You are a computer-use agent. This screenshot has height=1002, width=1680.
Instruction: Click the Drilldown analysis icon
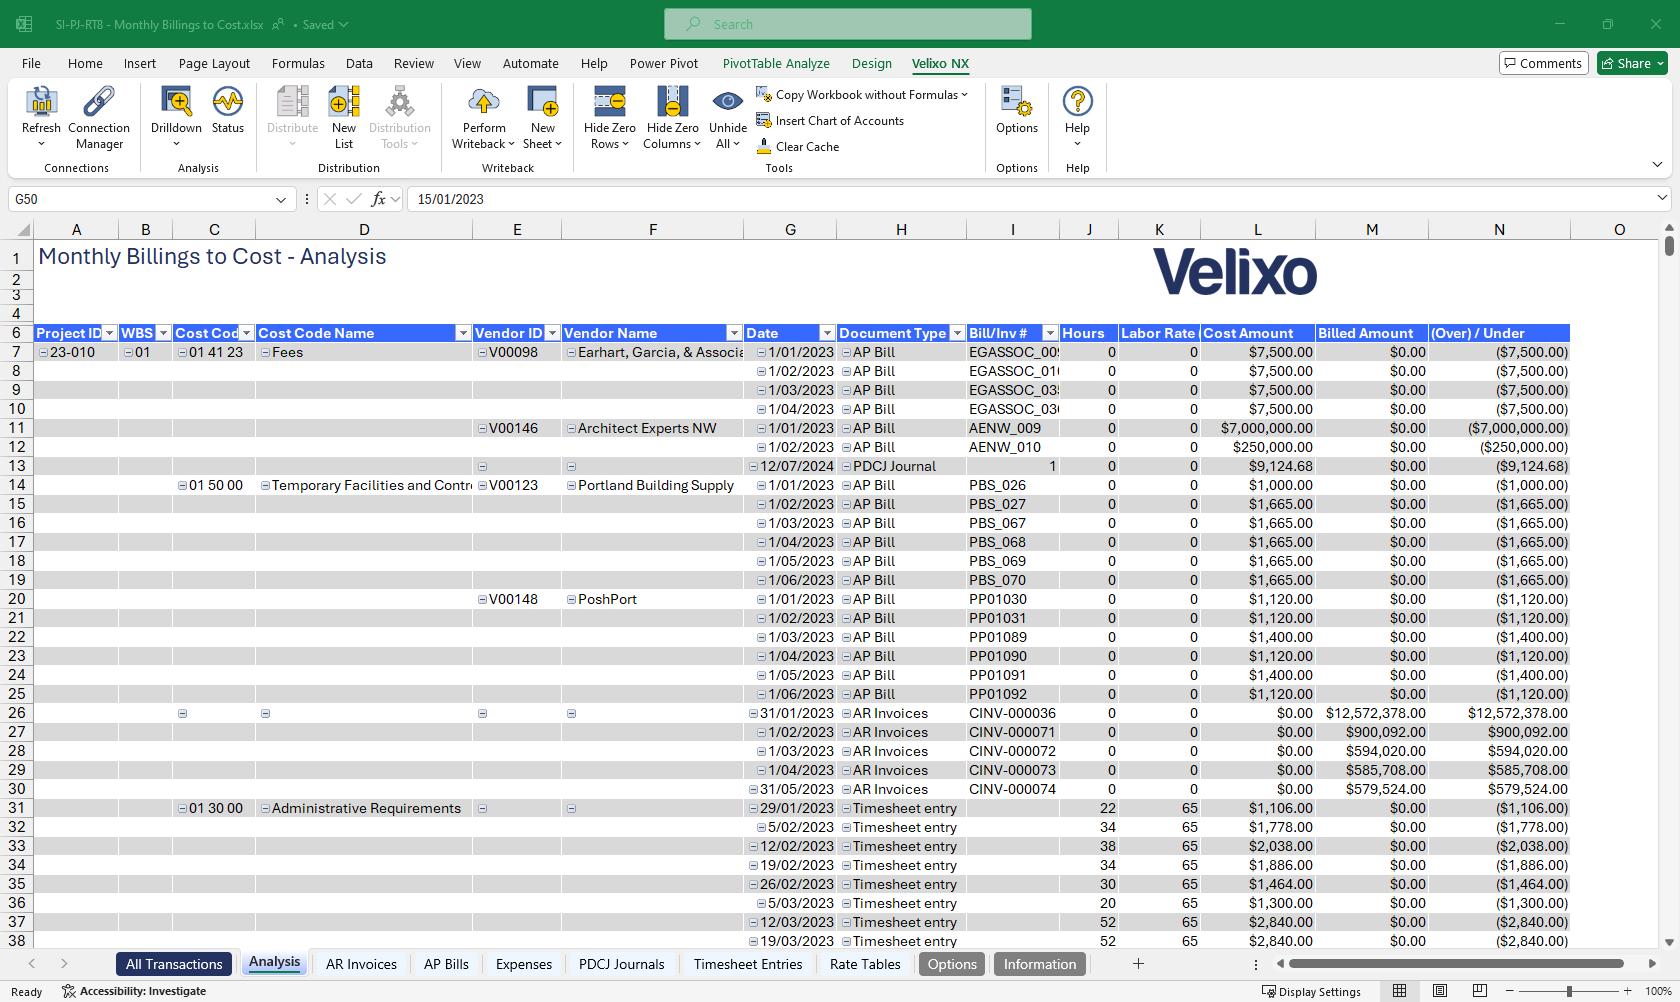point(176,102)
